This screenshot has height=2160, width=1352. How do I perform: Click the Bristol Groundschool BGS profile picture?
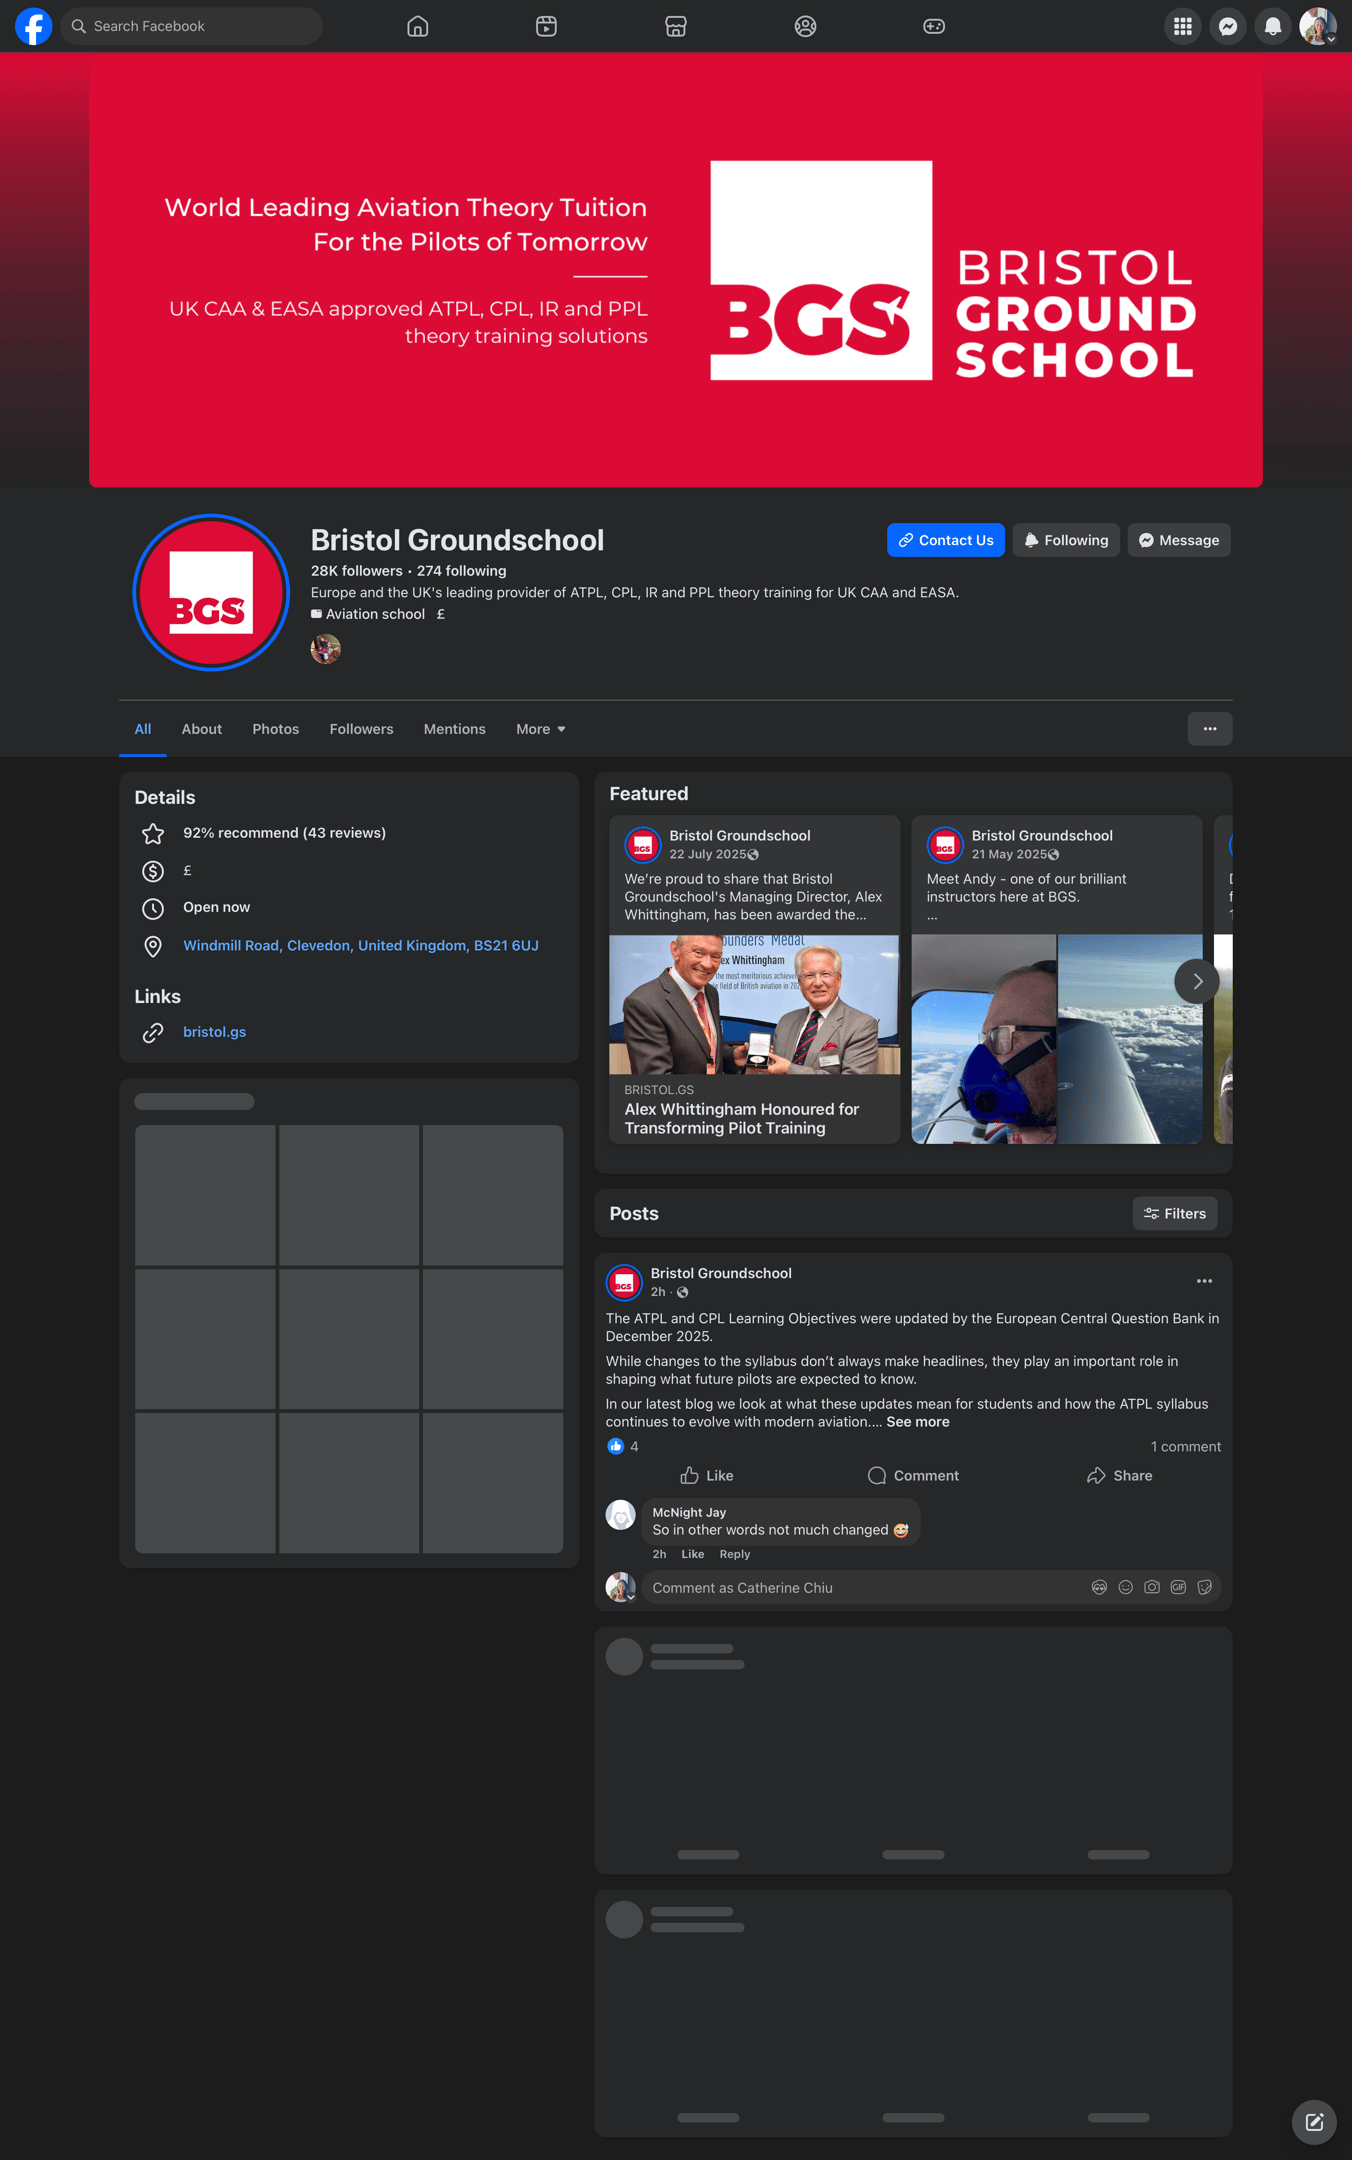(x=211, y=593)
